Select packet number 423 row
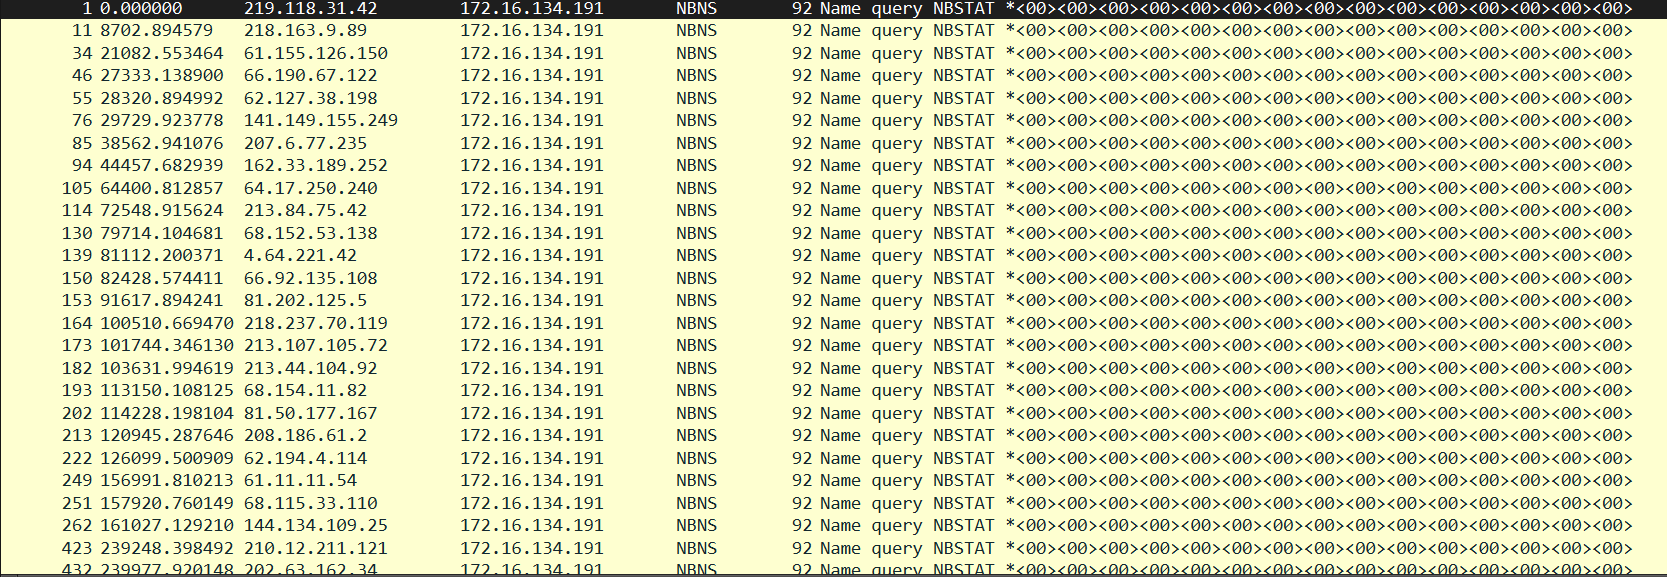 tap(833, 548)
